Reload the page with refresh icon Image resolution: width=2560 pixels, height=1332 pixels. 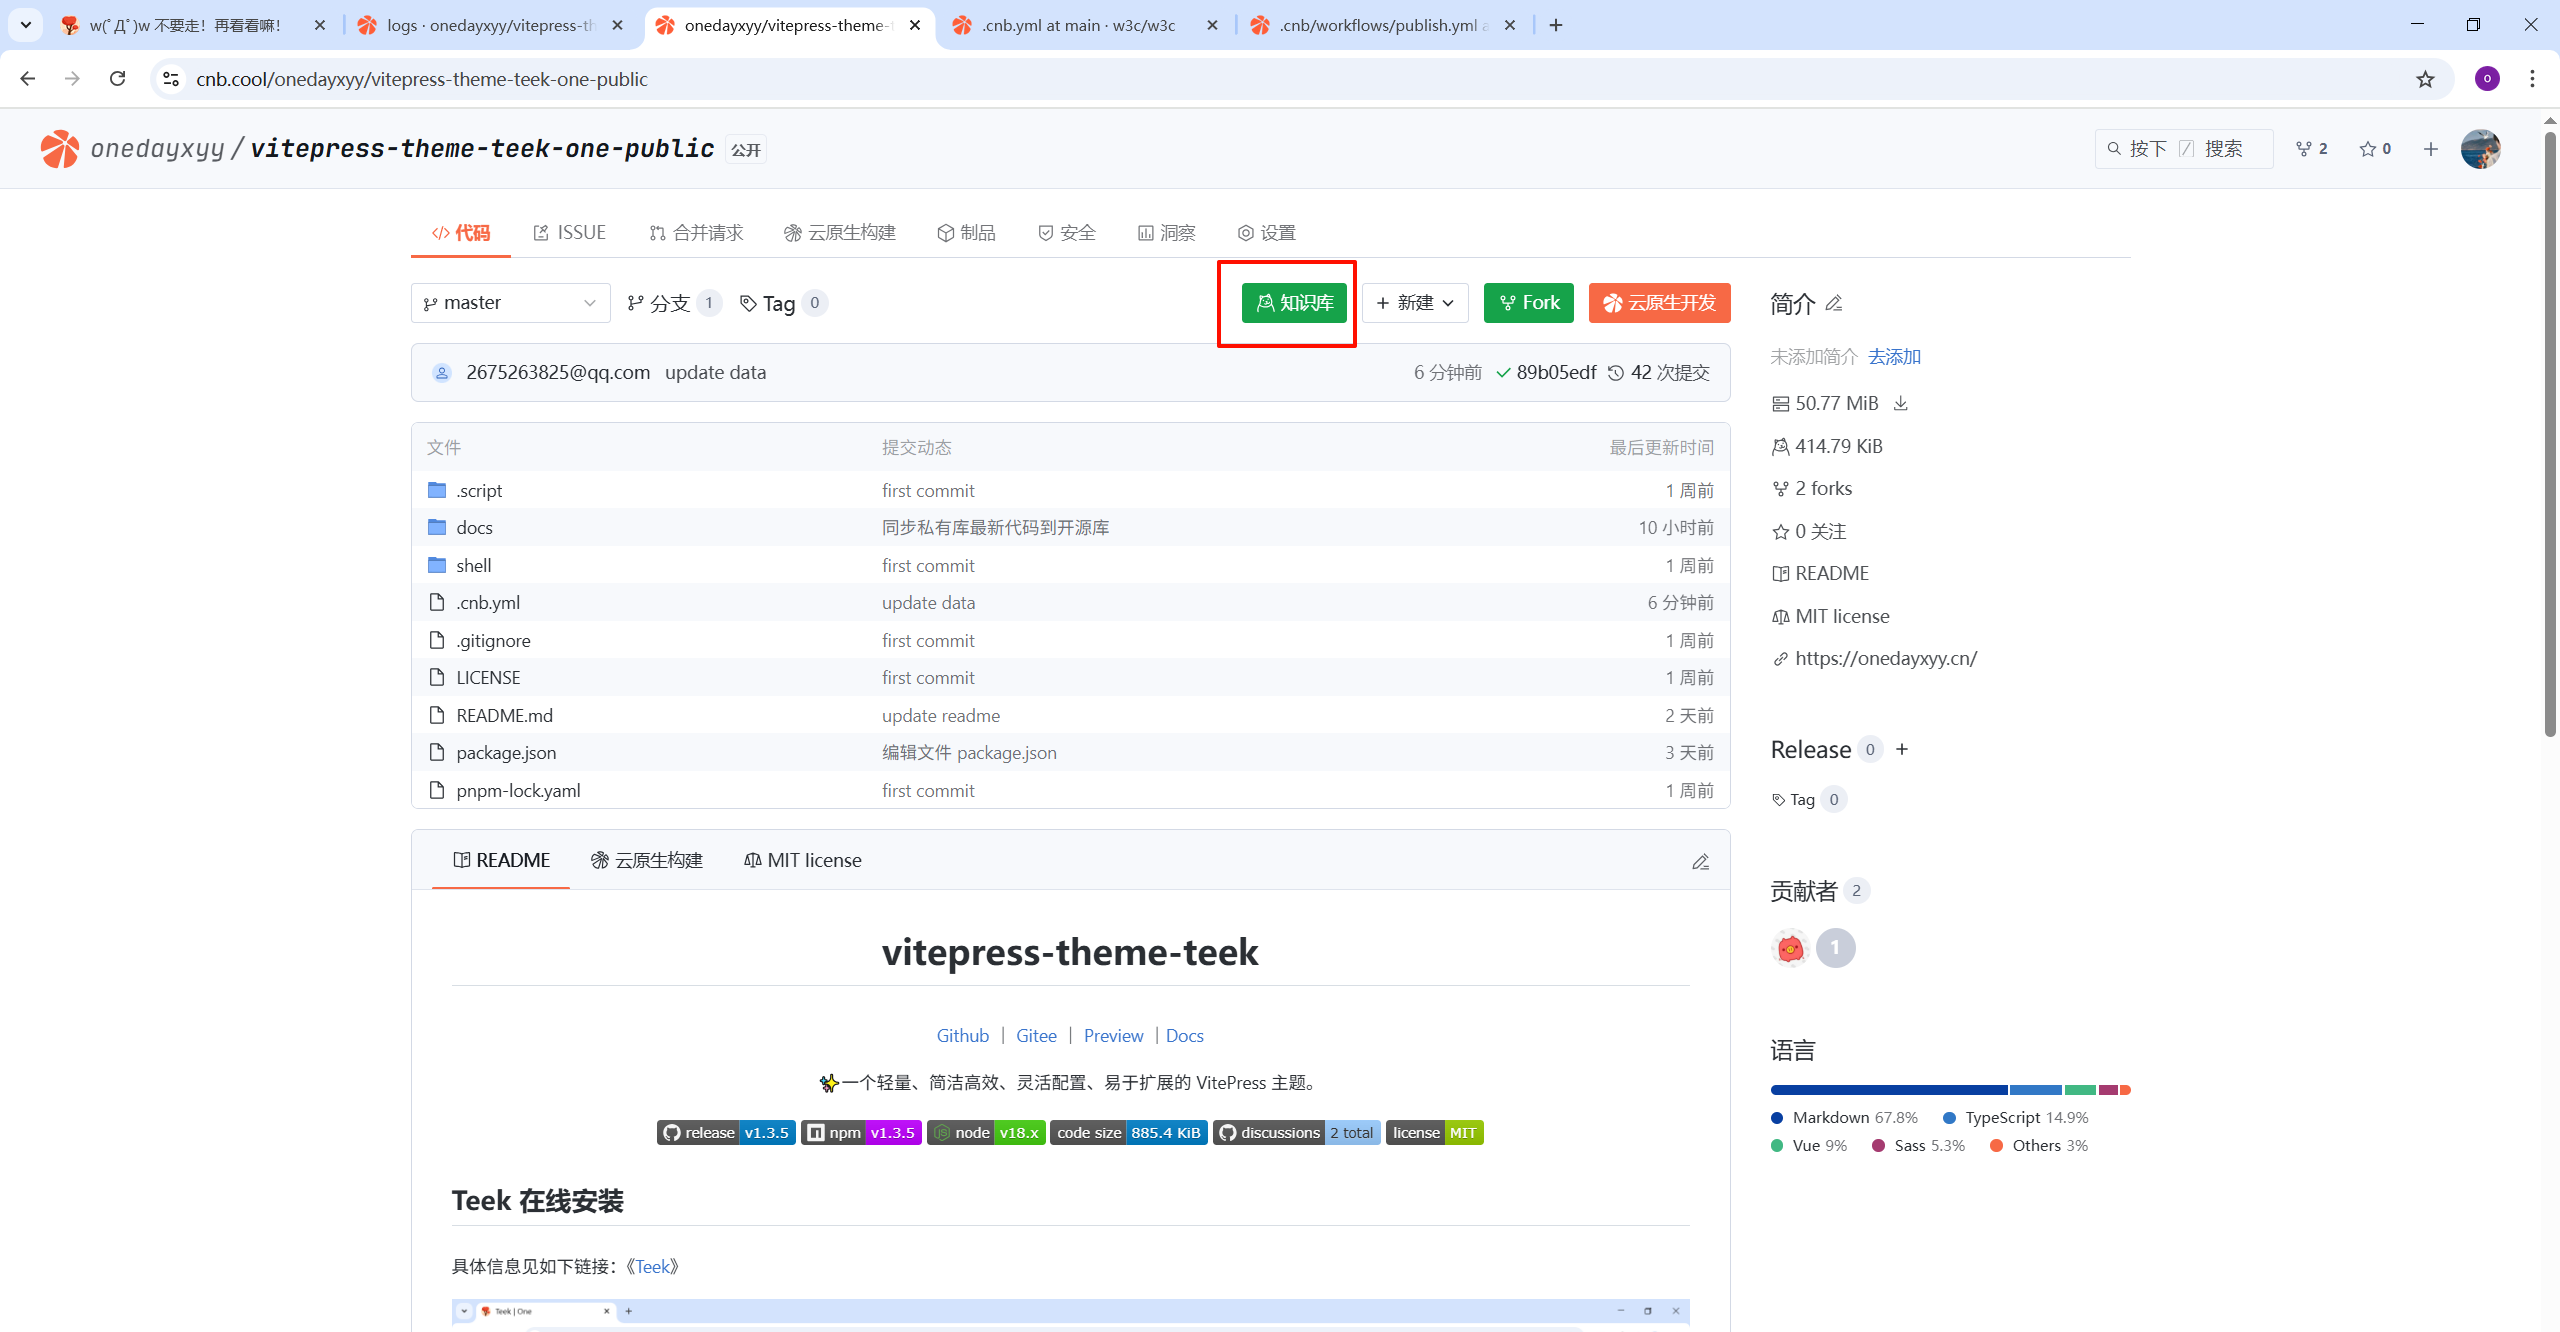pyautogui.click(x=117, y=79)
